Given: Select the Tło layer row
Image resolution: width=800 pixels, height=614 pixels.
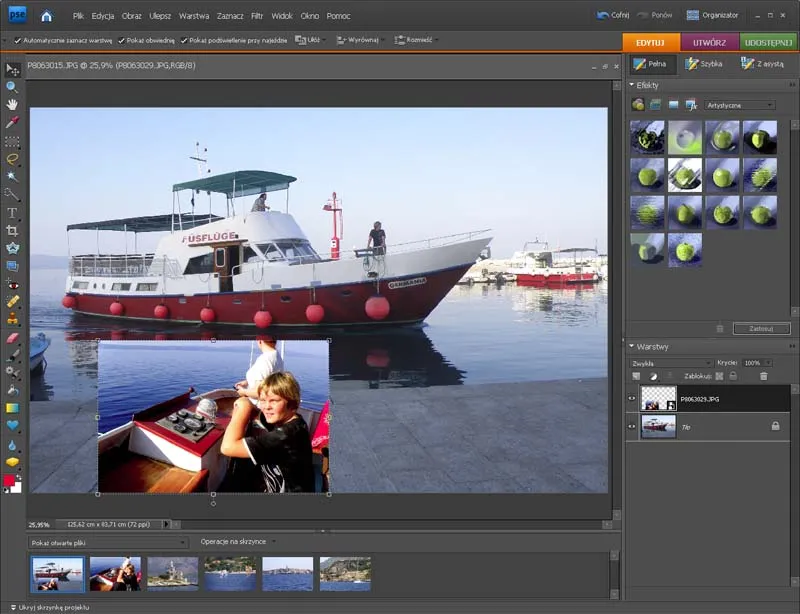Looking at the screenshot, I should click(709, 427).
